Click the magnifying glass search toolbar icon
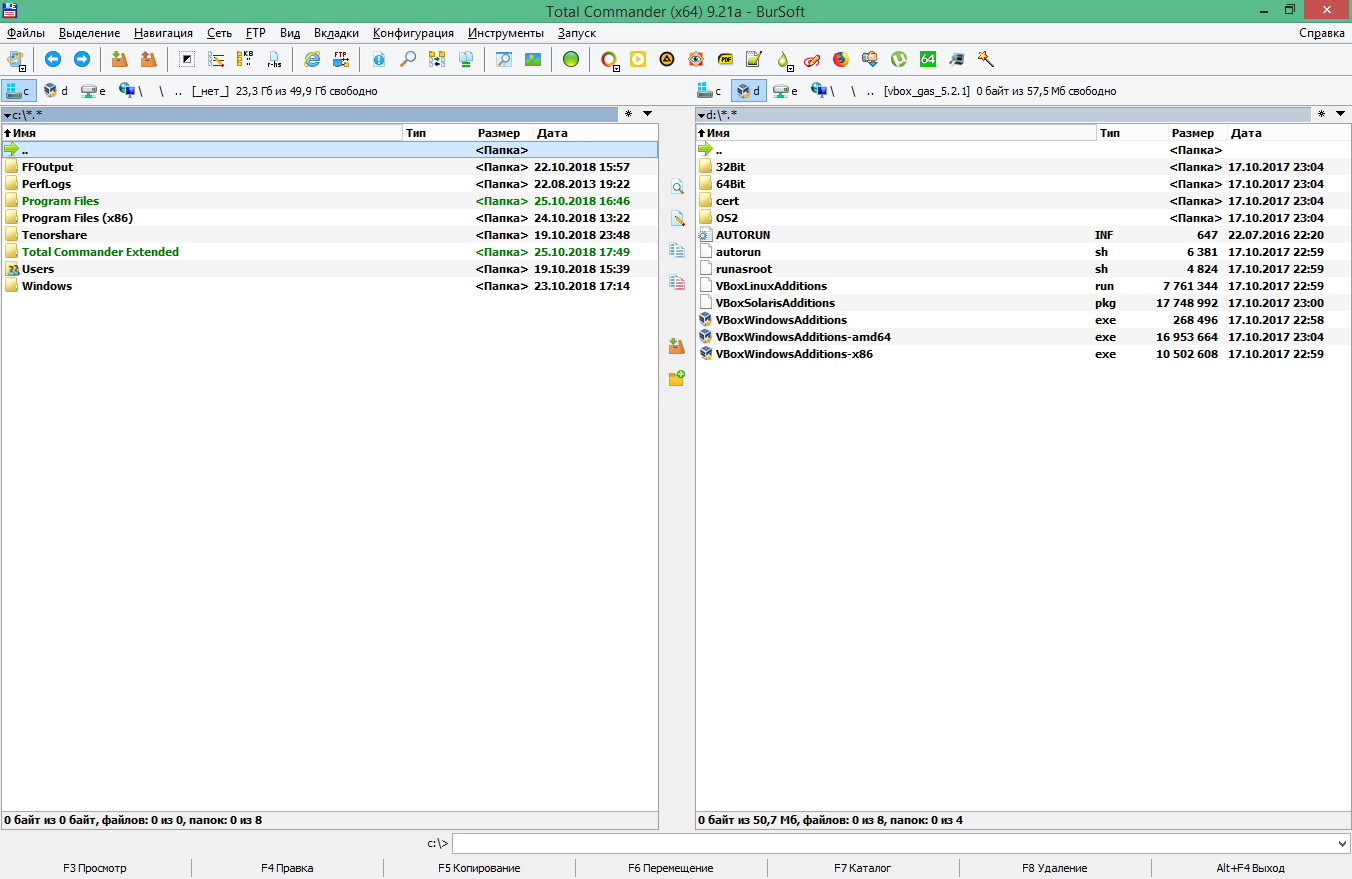Viewport: 1352px width, 879px height. click(407, 60)
